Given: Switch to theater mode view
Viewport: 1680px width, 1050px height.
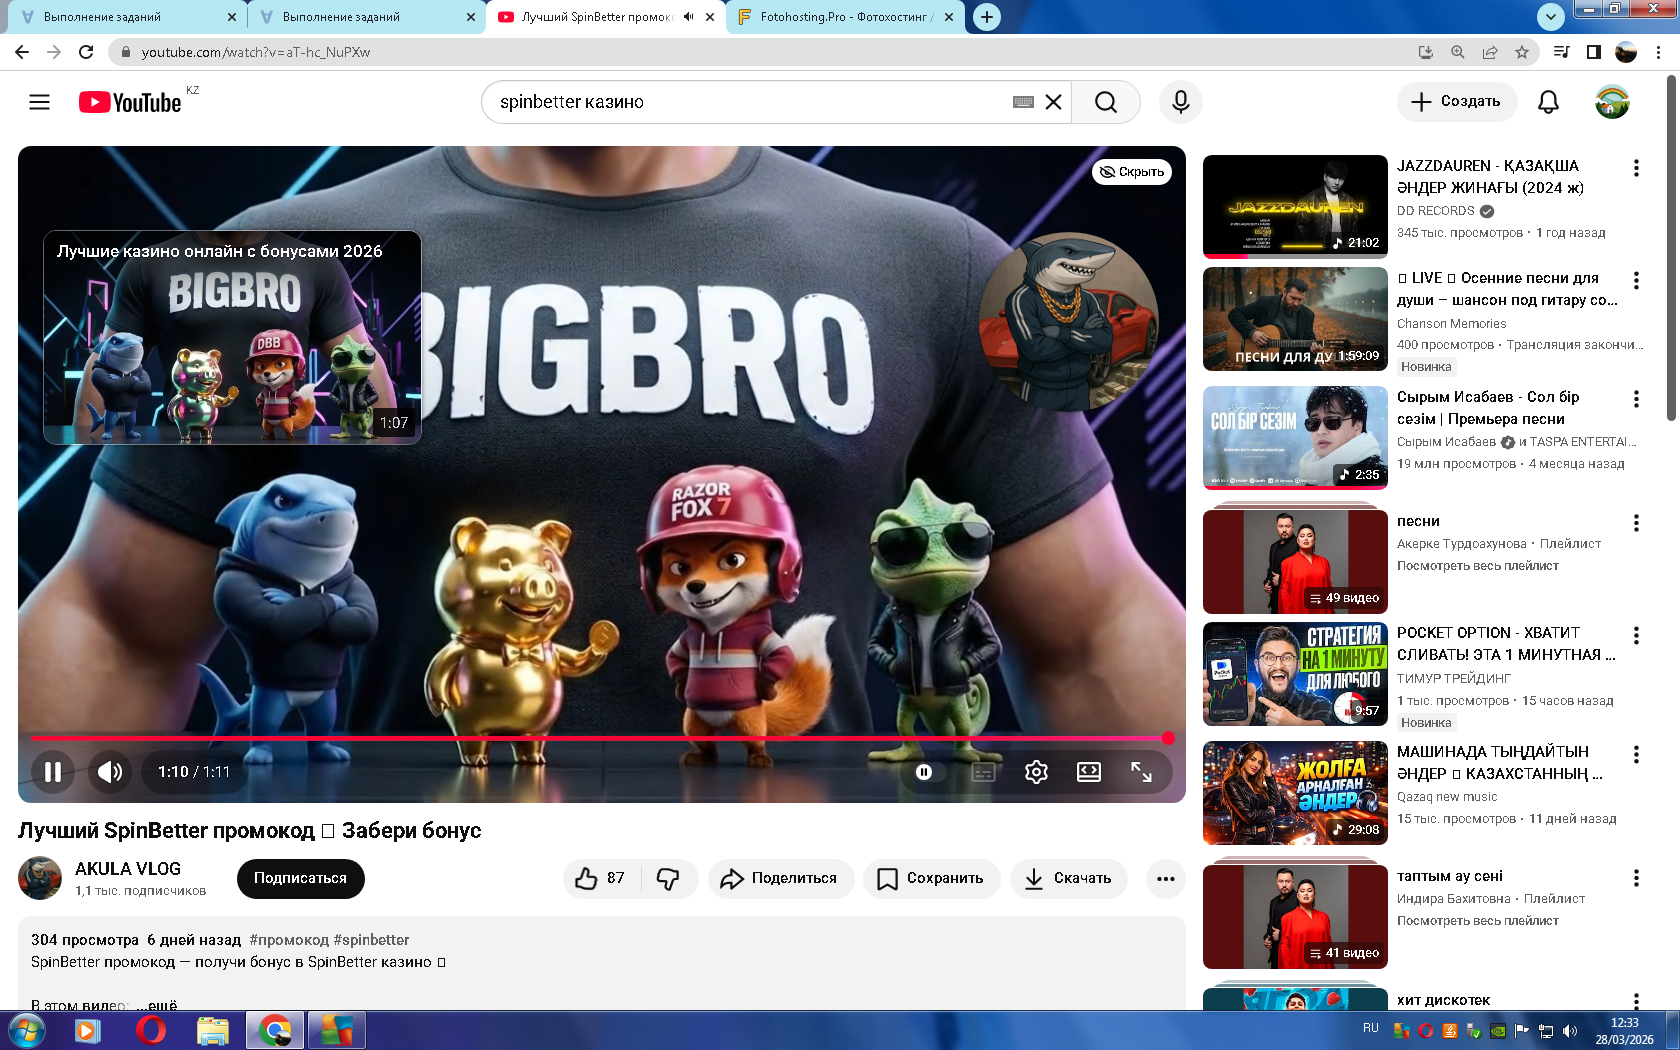Looking at the screenshot, I should click(x=1088, y=772).
